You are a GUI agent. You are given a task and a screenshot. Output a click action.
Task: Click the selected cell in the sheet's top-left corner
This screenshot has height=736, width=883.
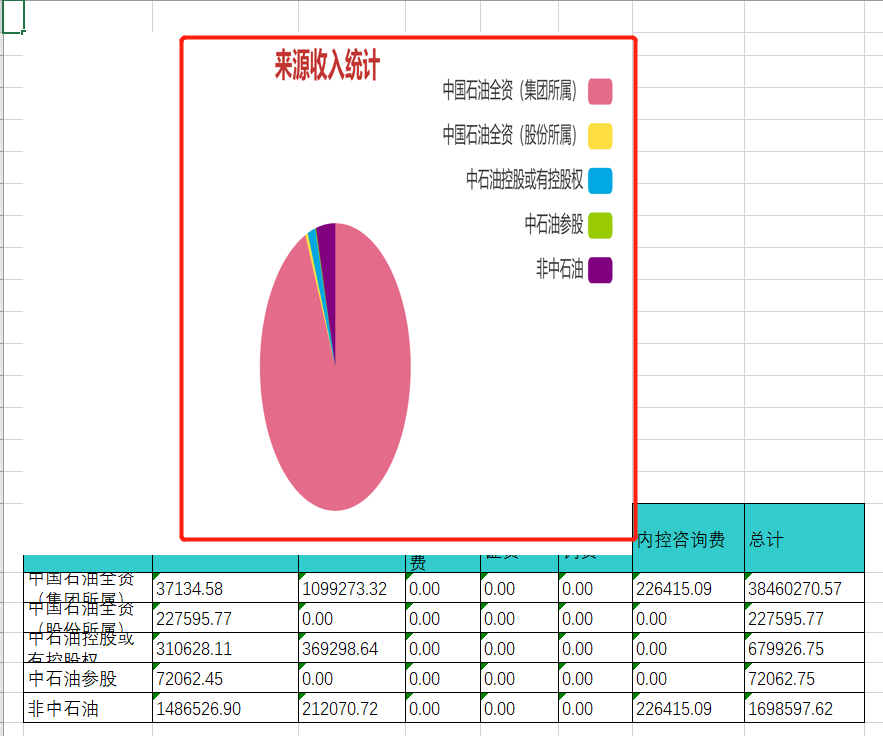tap(12, 16)
